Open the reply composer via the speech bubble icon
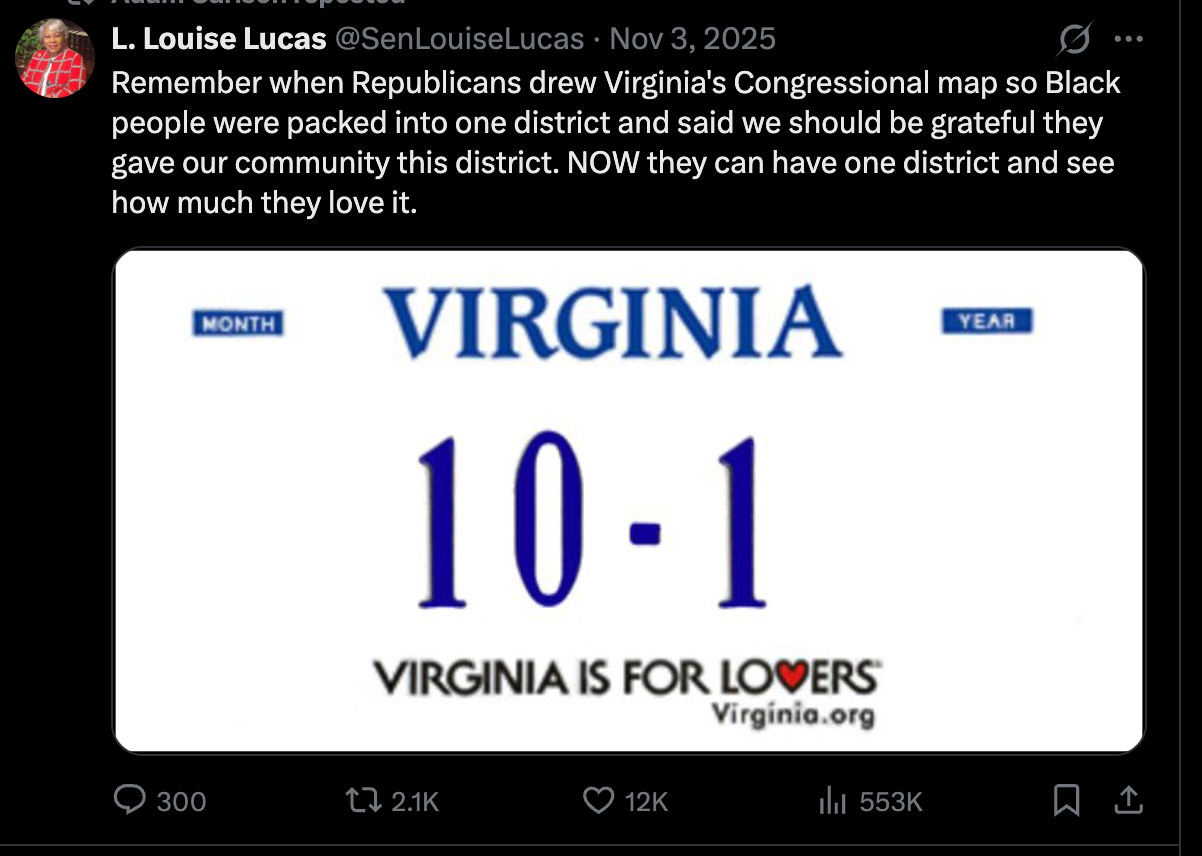Screen dimensions: 1202x856 tap(130, 800)
